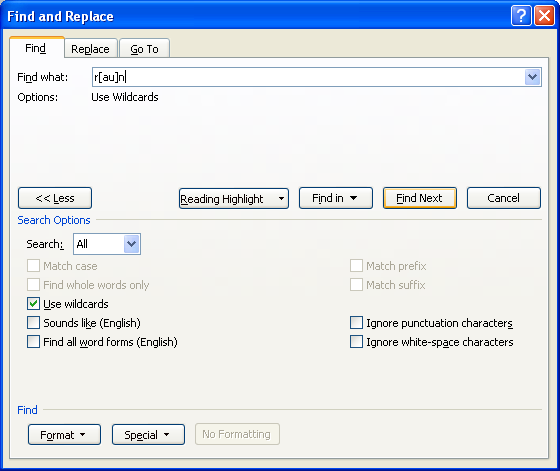Close the Find and Replace dialog
Image resolution: width=560 pixels, height=471 pixels.
pyautogui.click(x=544, y=16)
